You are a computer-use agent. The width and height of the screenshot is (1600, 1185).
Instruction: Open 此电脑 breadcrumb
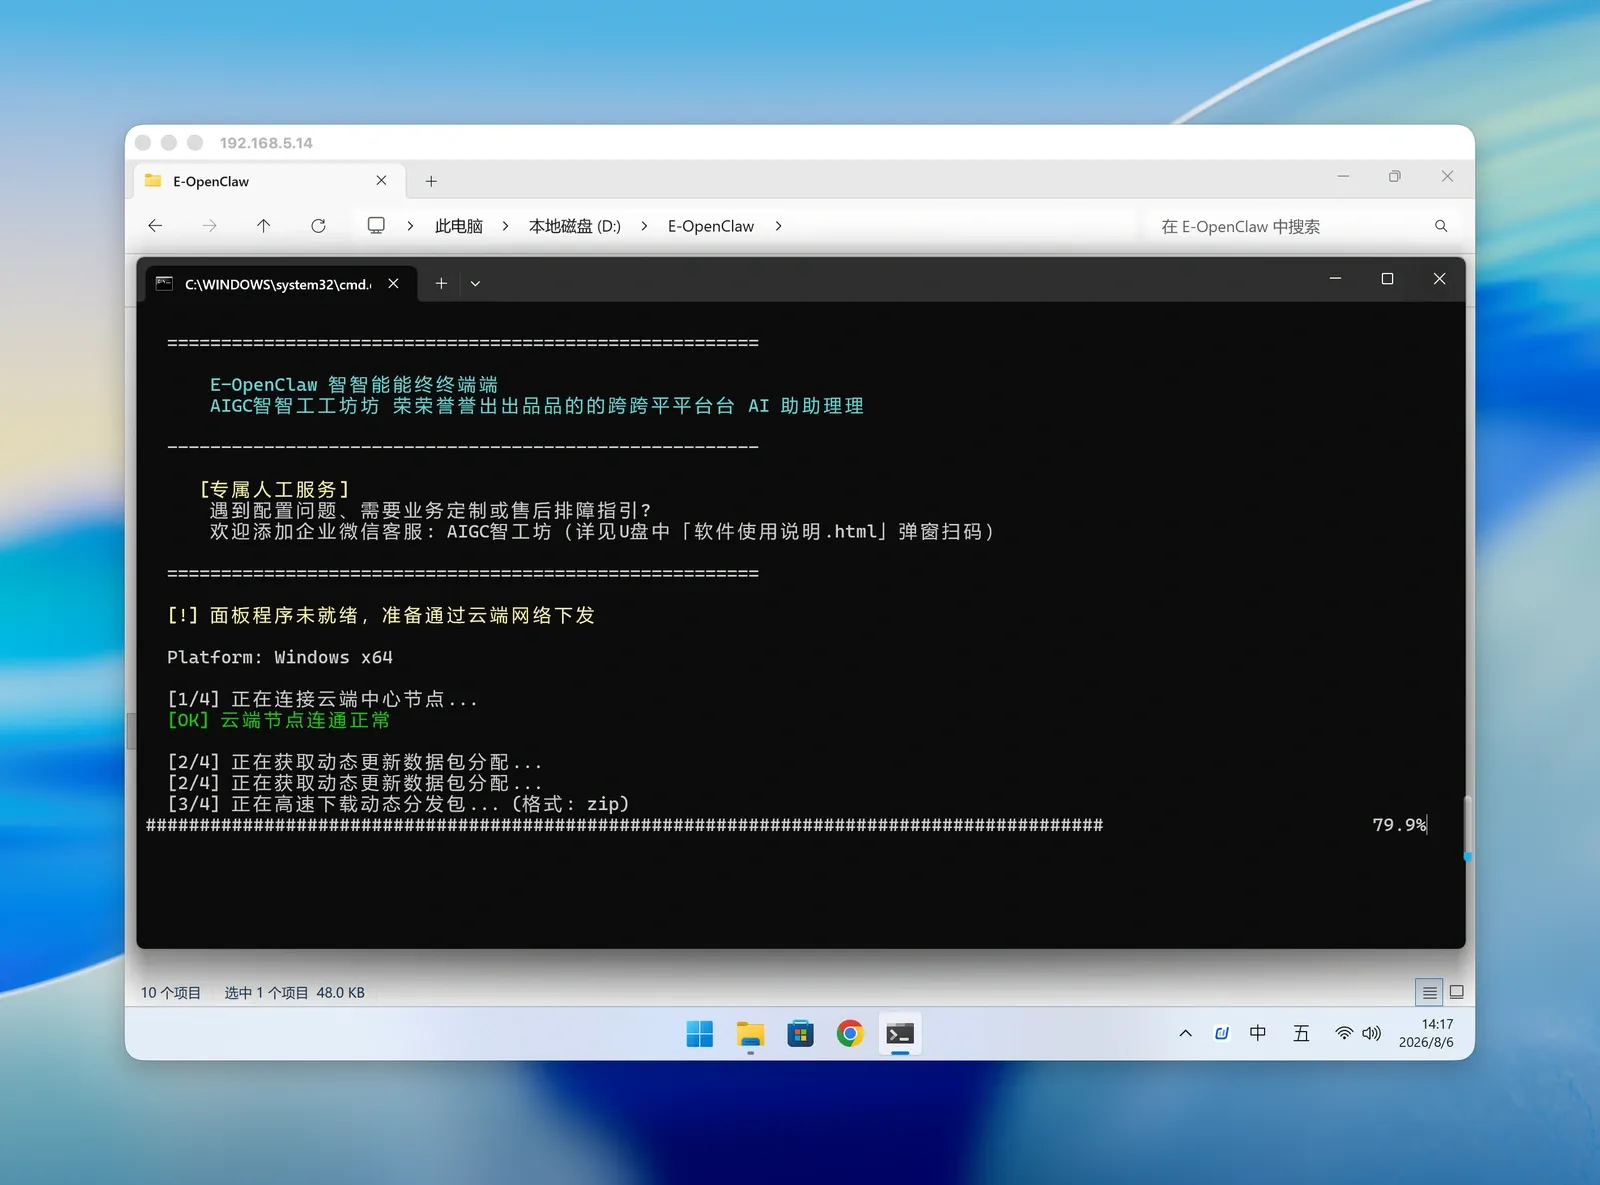click(458, 226)
